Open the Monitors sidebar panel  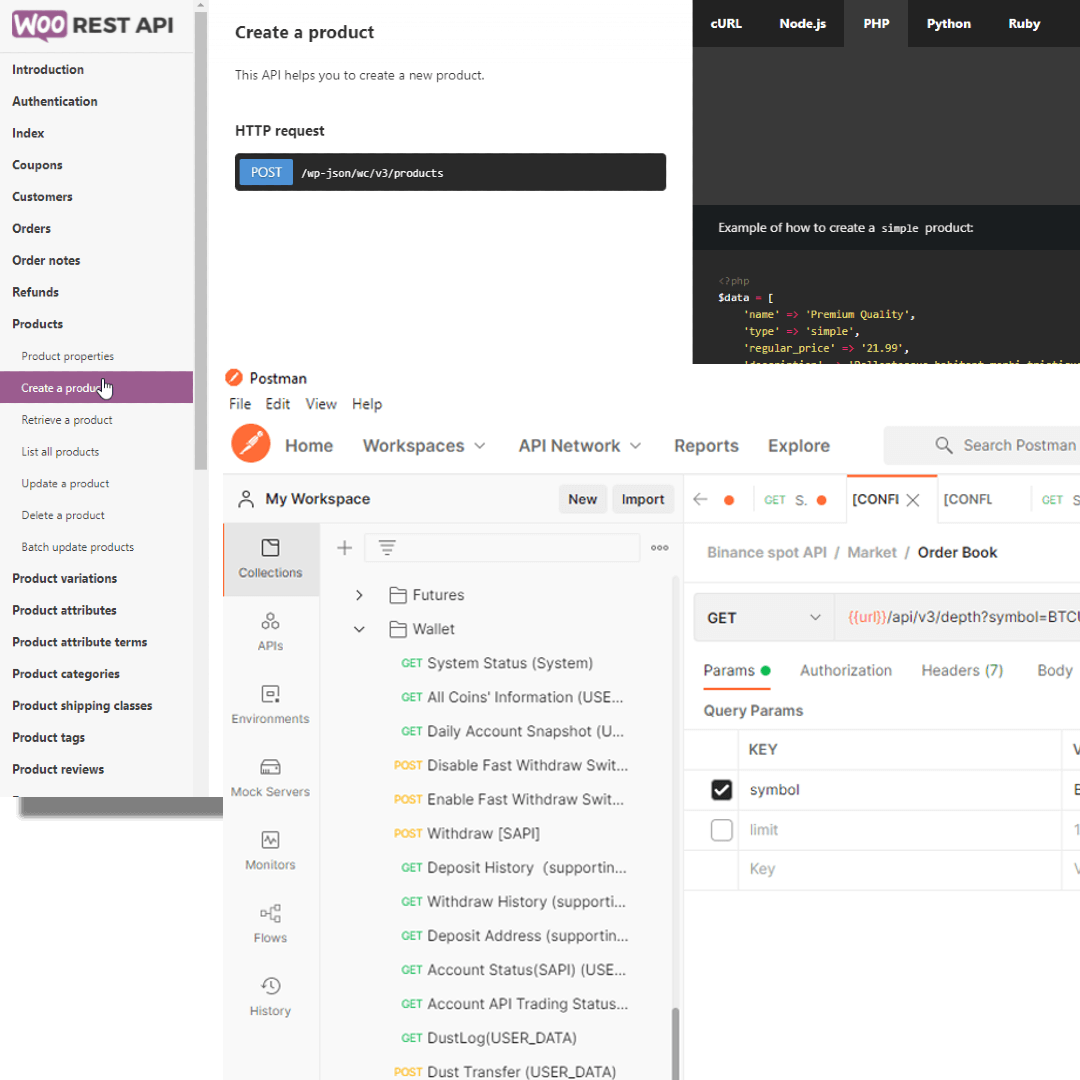[270, 851]
